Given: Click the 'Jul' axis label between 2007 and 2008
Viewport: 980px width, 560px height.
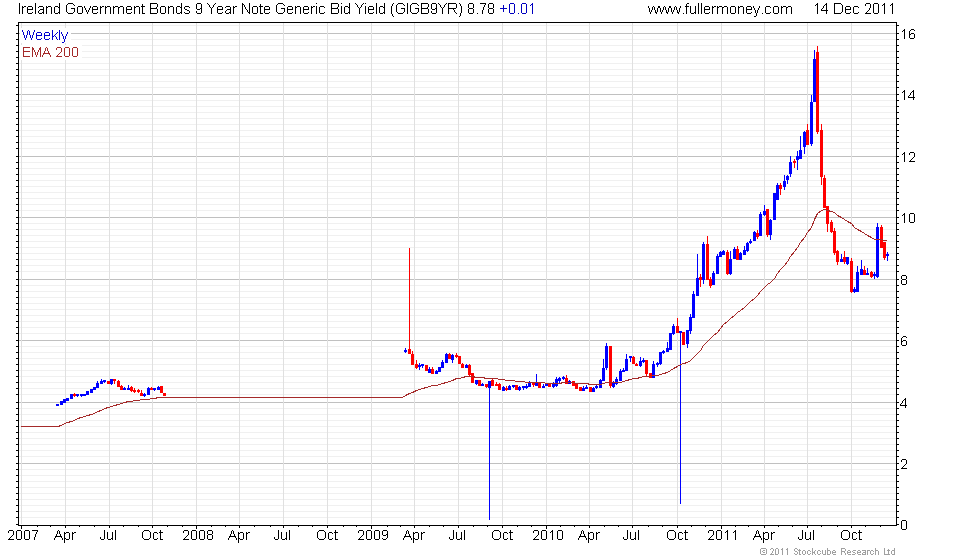Looking at the screenshot, I should [109, 536].
